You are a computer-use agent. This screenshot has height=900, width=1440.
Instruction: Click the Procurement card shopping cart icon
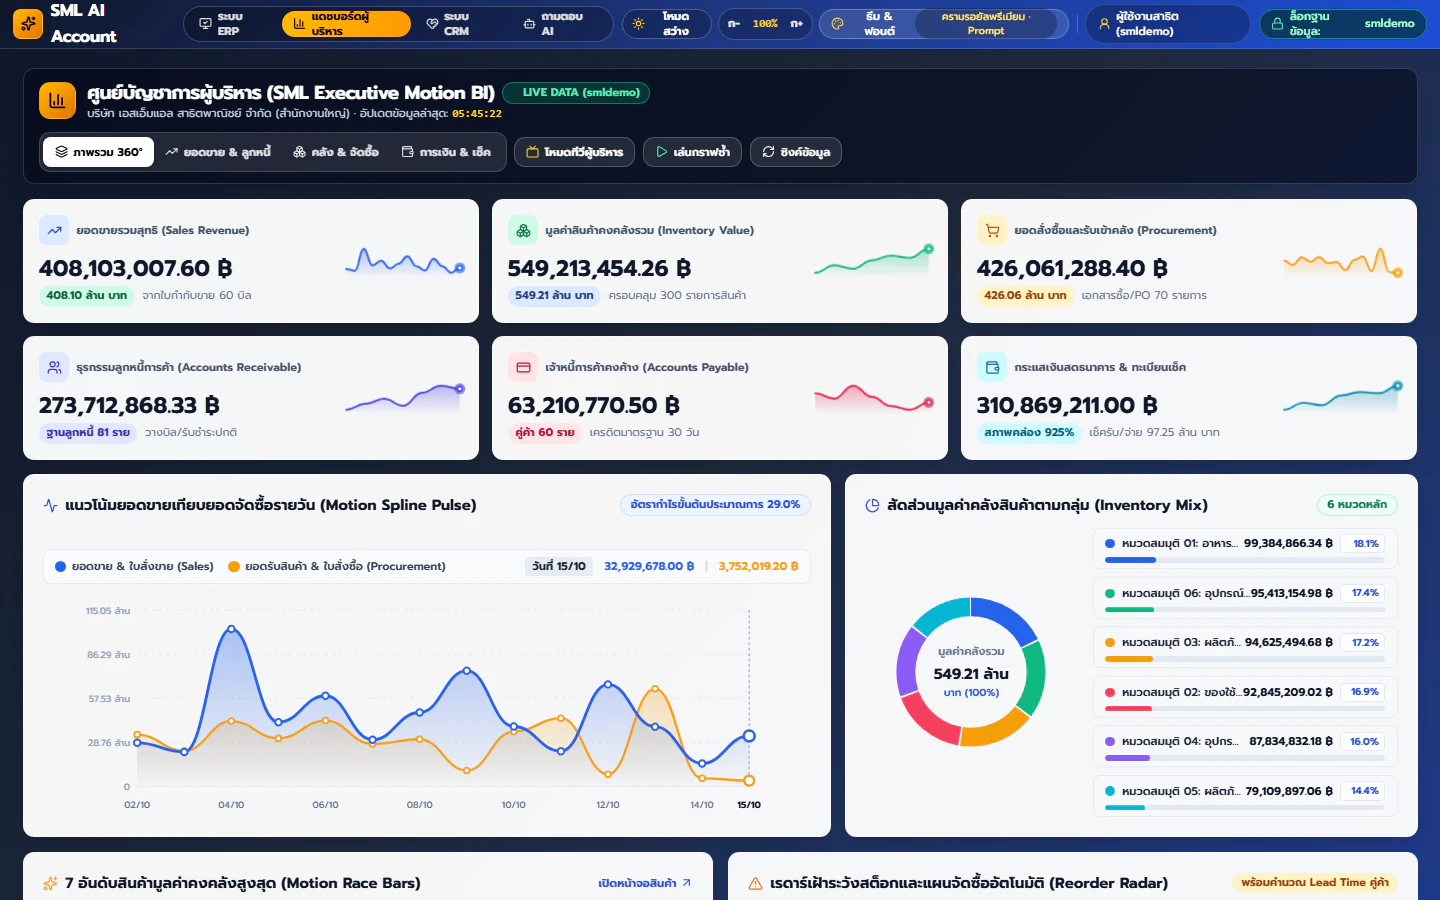[992, 230]
